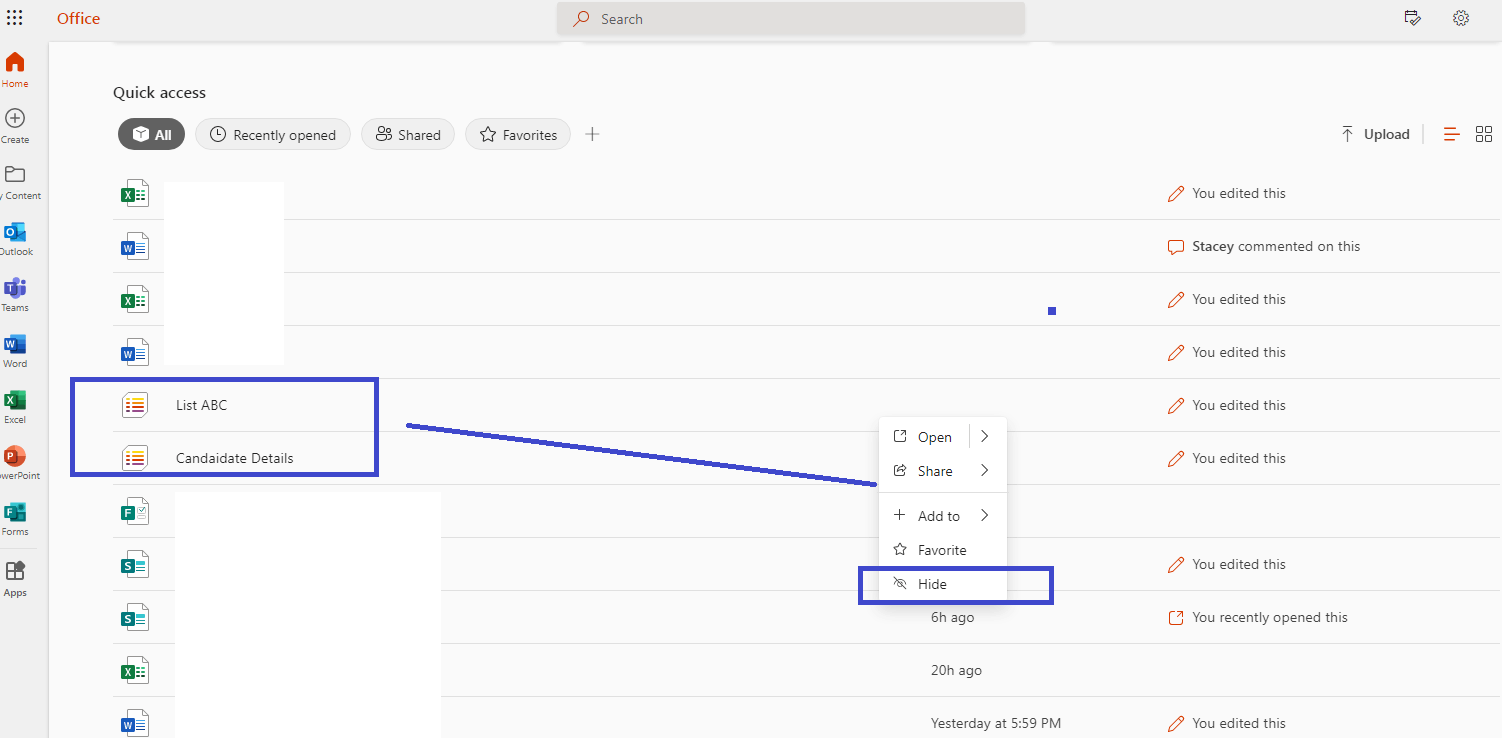The width and height of the screenshot is (1502, 738).
Task: Launch Teams from the sidebar
Action: pos(15,294)
